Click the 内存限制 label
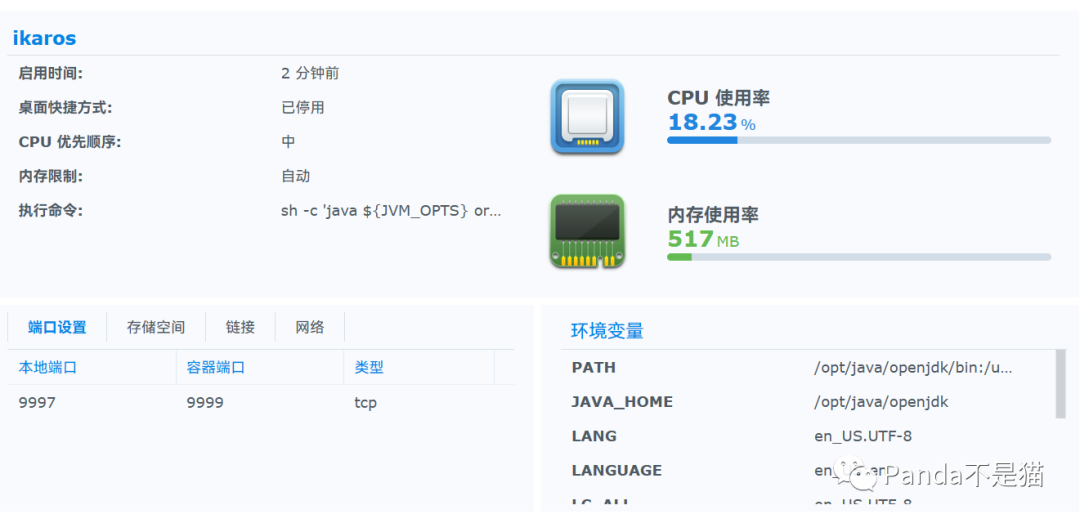The width and height of the screenshot is (1080, 523). pyautogui.click(x=50, y=176)
